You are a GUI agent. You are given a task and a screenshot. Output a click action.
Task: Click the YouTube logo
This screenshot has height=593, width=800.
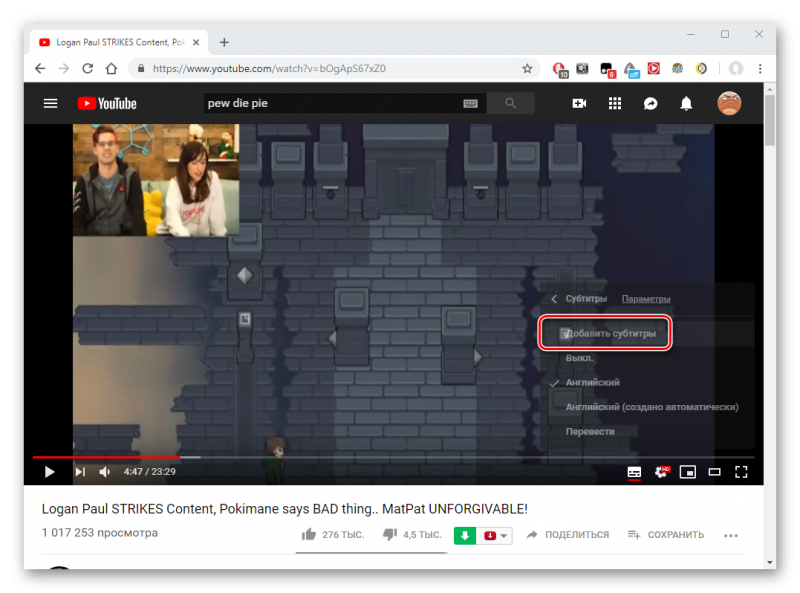coord(107,104)
